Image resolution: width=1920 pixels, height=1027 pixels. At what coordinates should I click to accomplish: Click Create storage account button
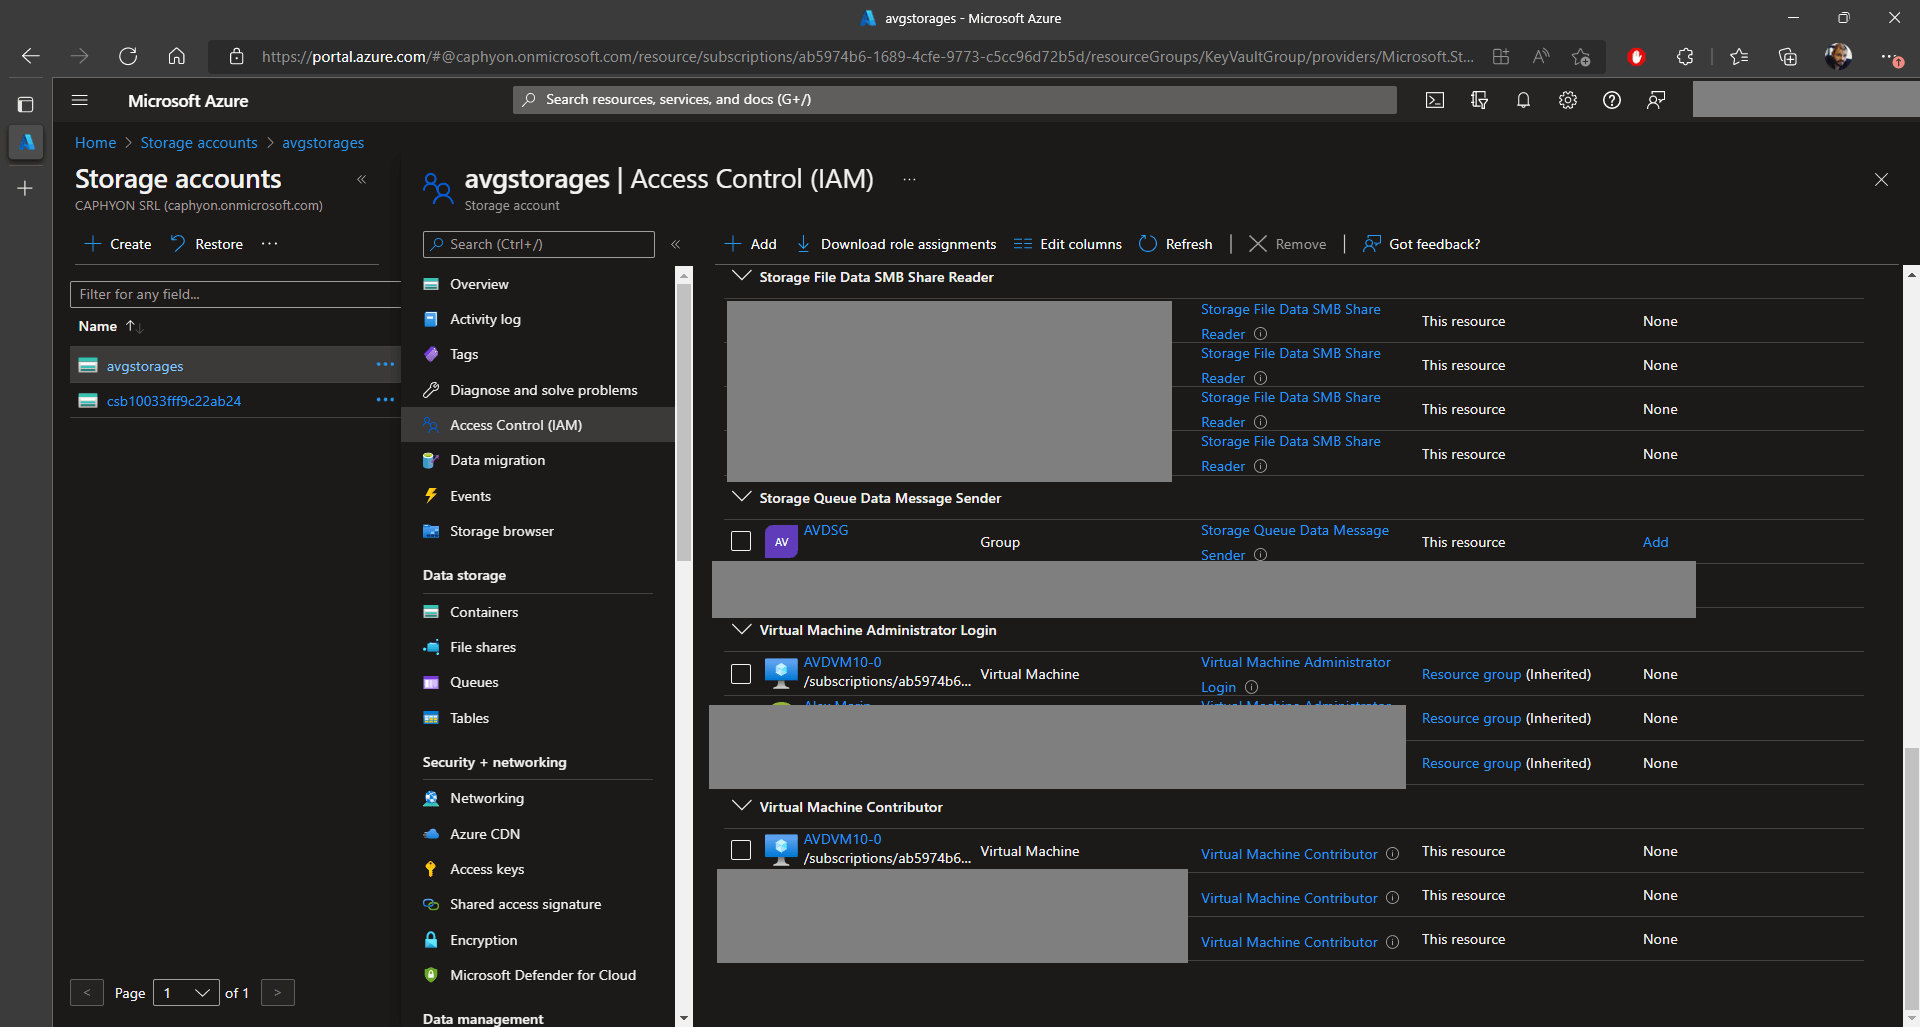tap(118, 244)
